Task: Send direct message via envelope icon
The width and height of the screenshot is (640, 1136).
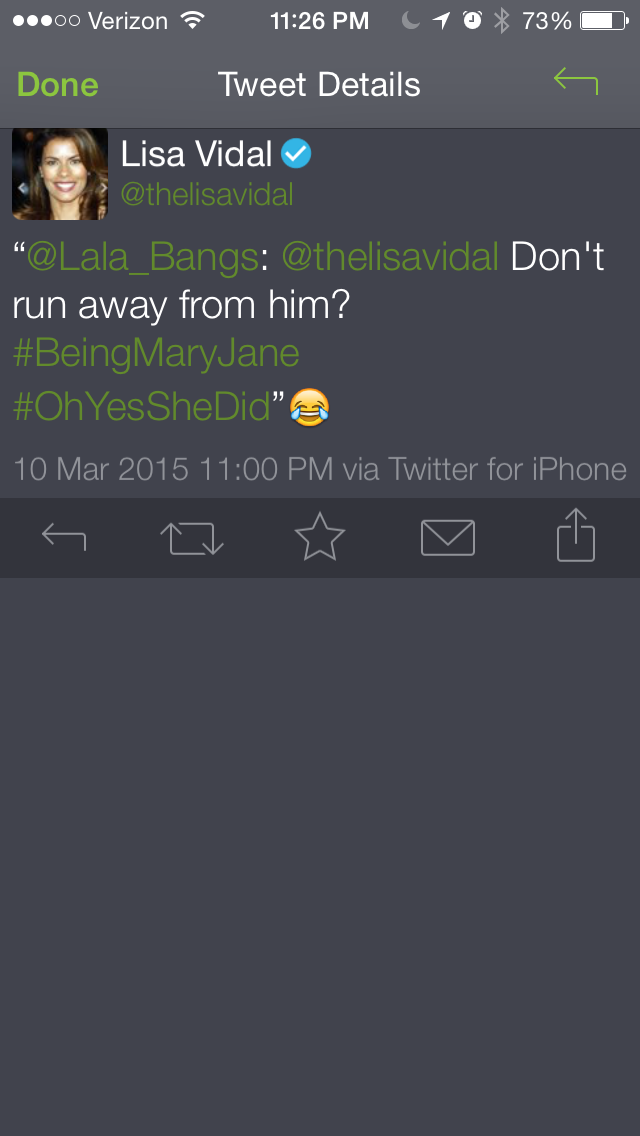Action: click(x=448, y=538)
